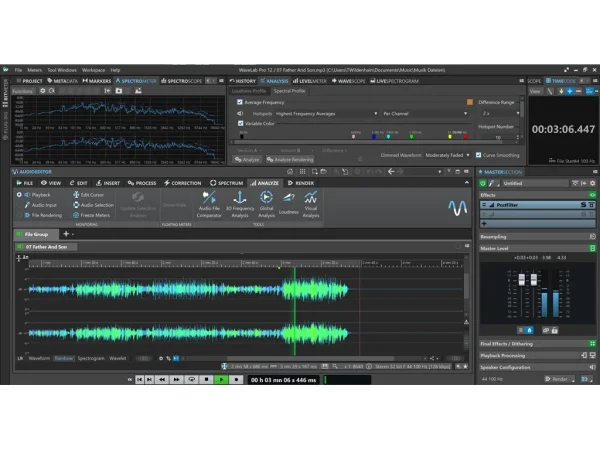Switch to the Spectrum ribbon tab
The image size is (600, 450).
click(227, 183)
